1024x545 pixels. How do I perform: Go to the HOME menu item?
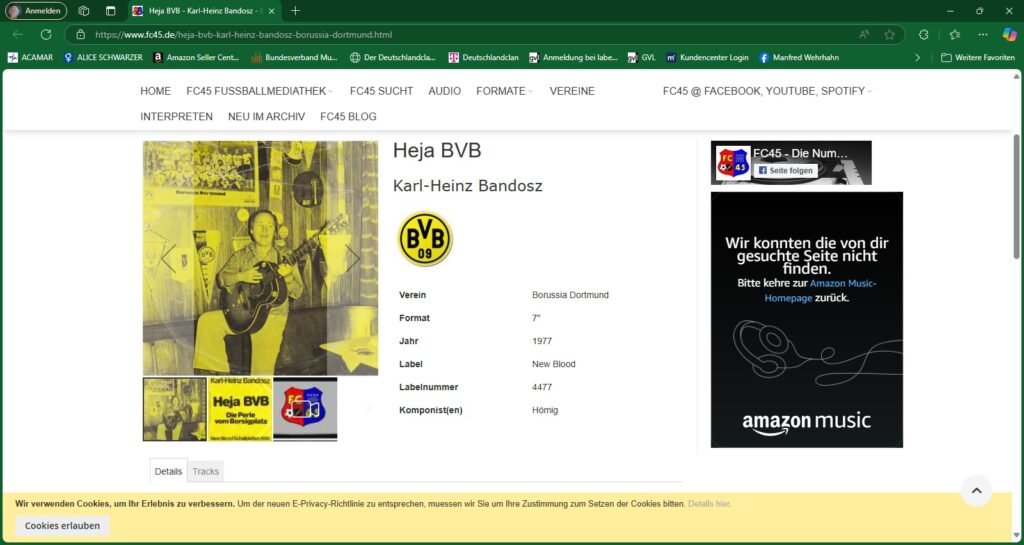[155, 91]
